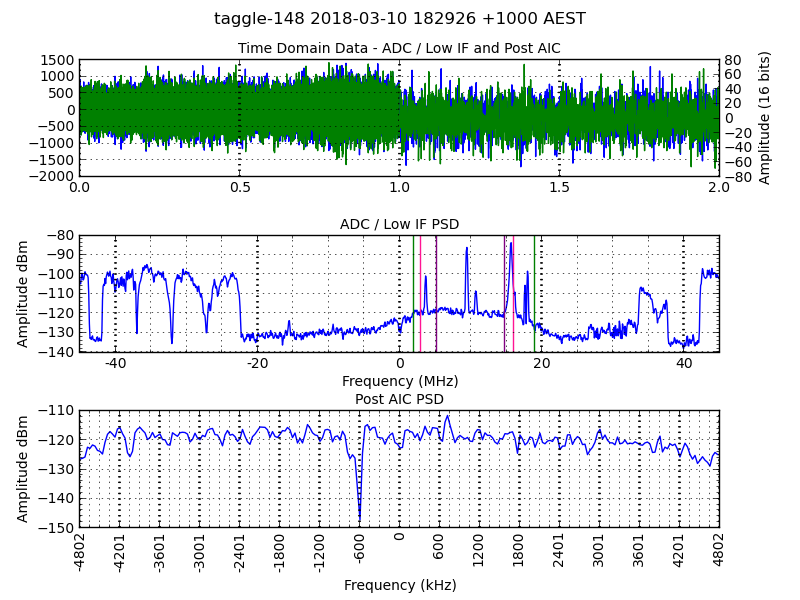Click the −140 tick on ADC PSD axis
The image size is (800, 600).
click(57, 352)
